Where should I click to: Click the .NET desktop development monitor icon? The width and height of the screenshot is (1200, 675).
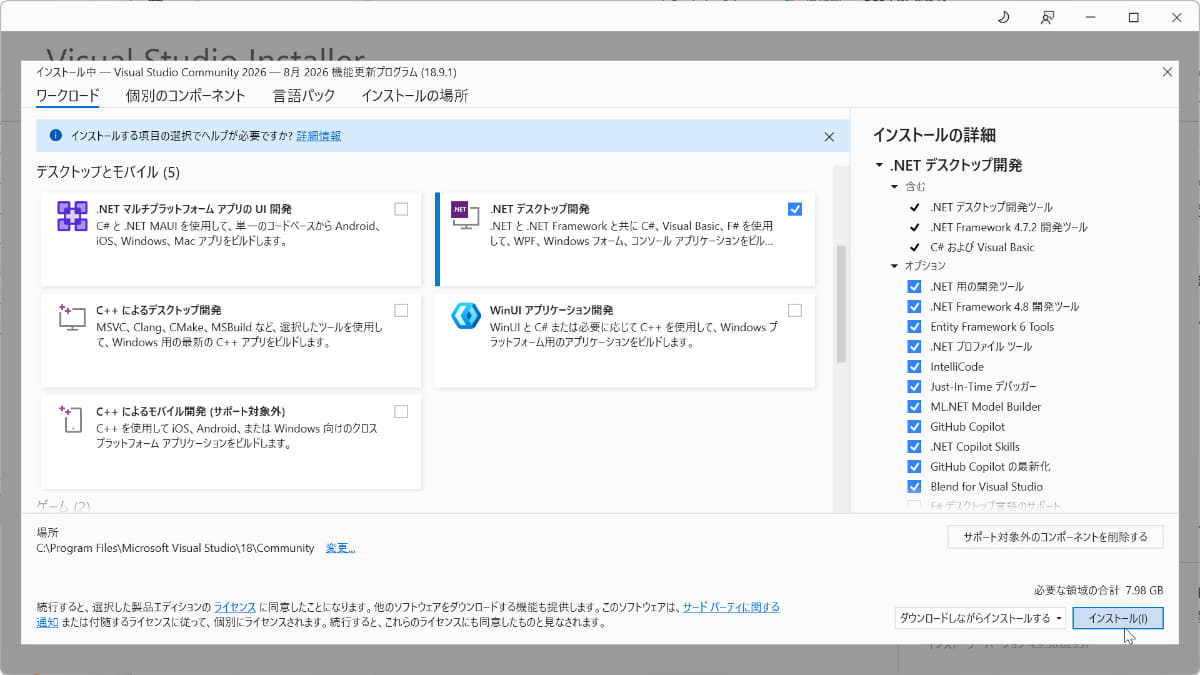coord(465,215)
